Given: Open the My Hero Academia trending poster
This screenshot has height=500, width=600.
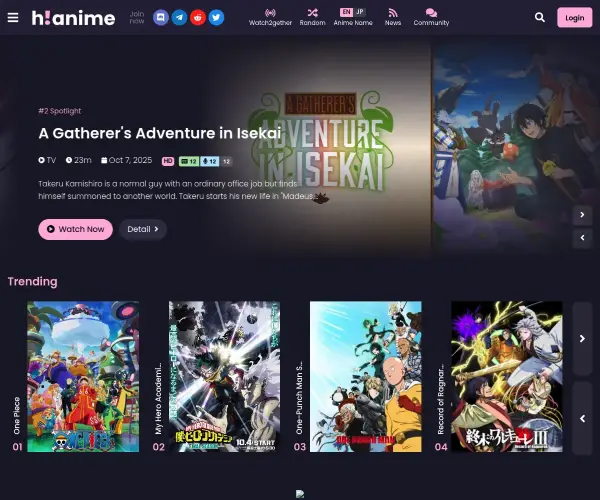Looking at the screenshot, I should coord(224,376).
